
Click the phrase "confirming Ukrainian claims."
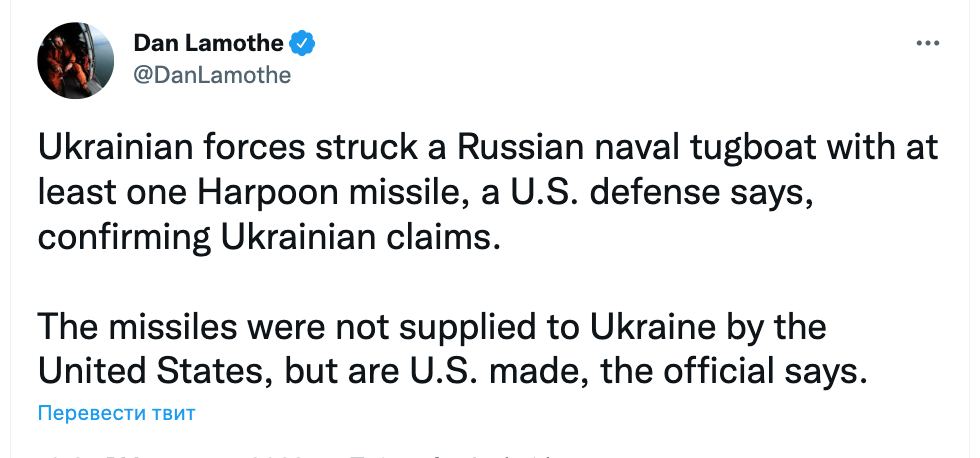click(267, 240)
